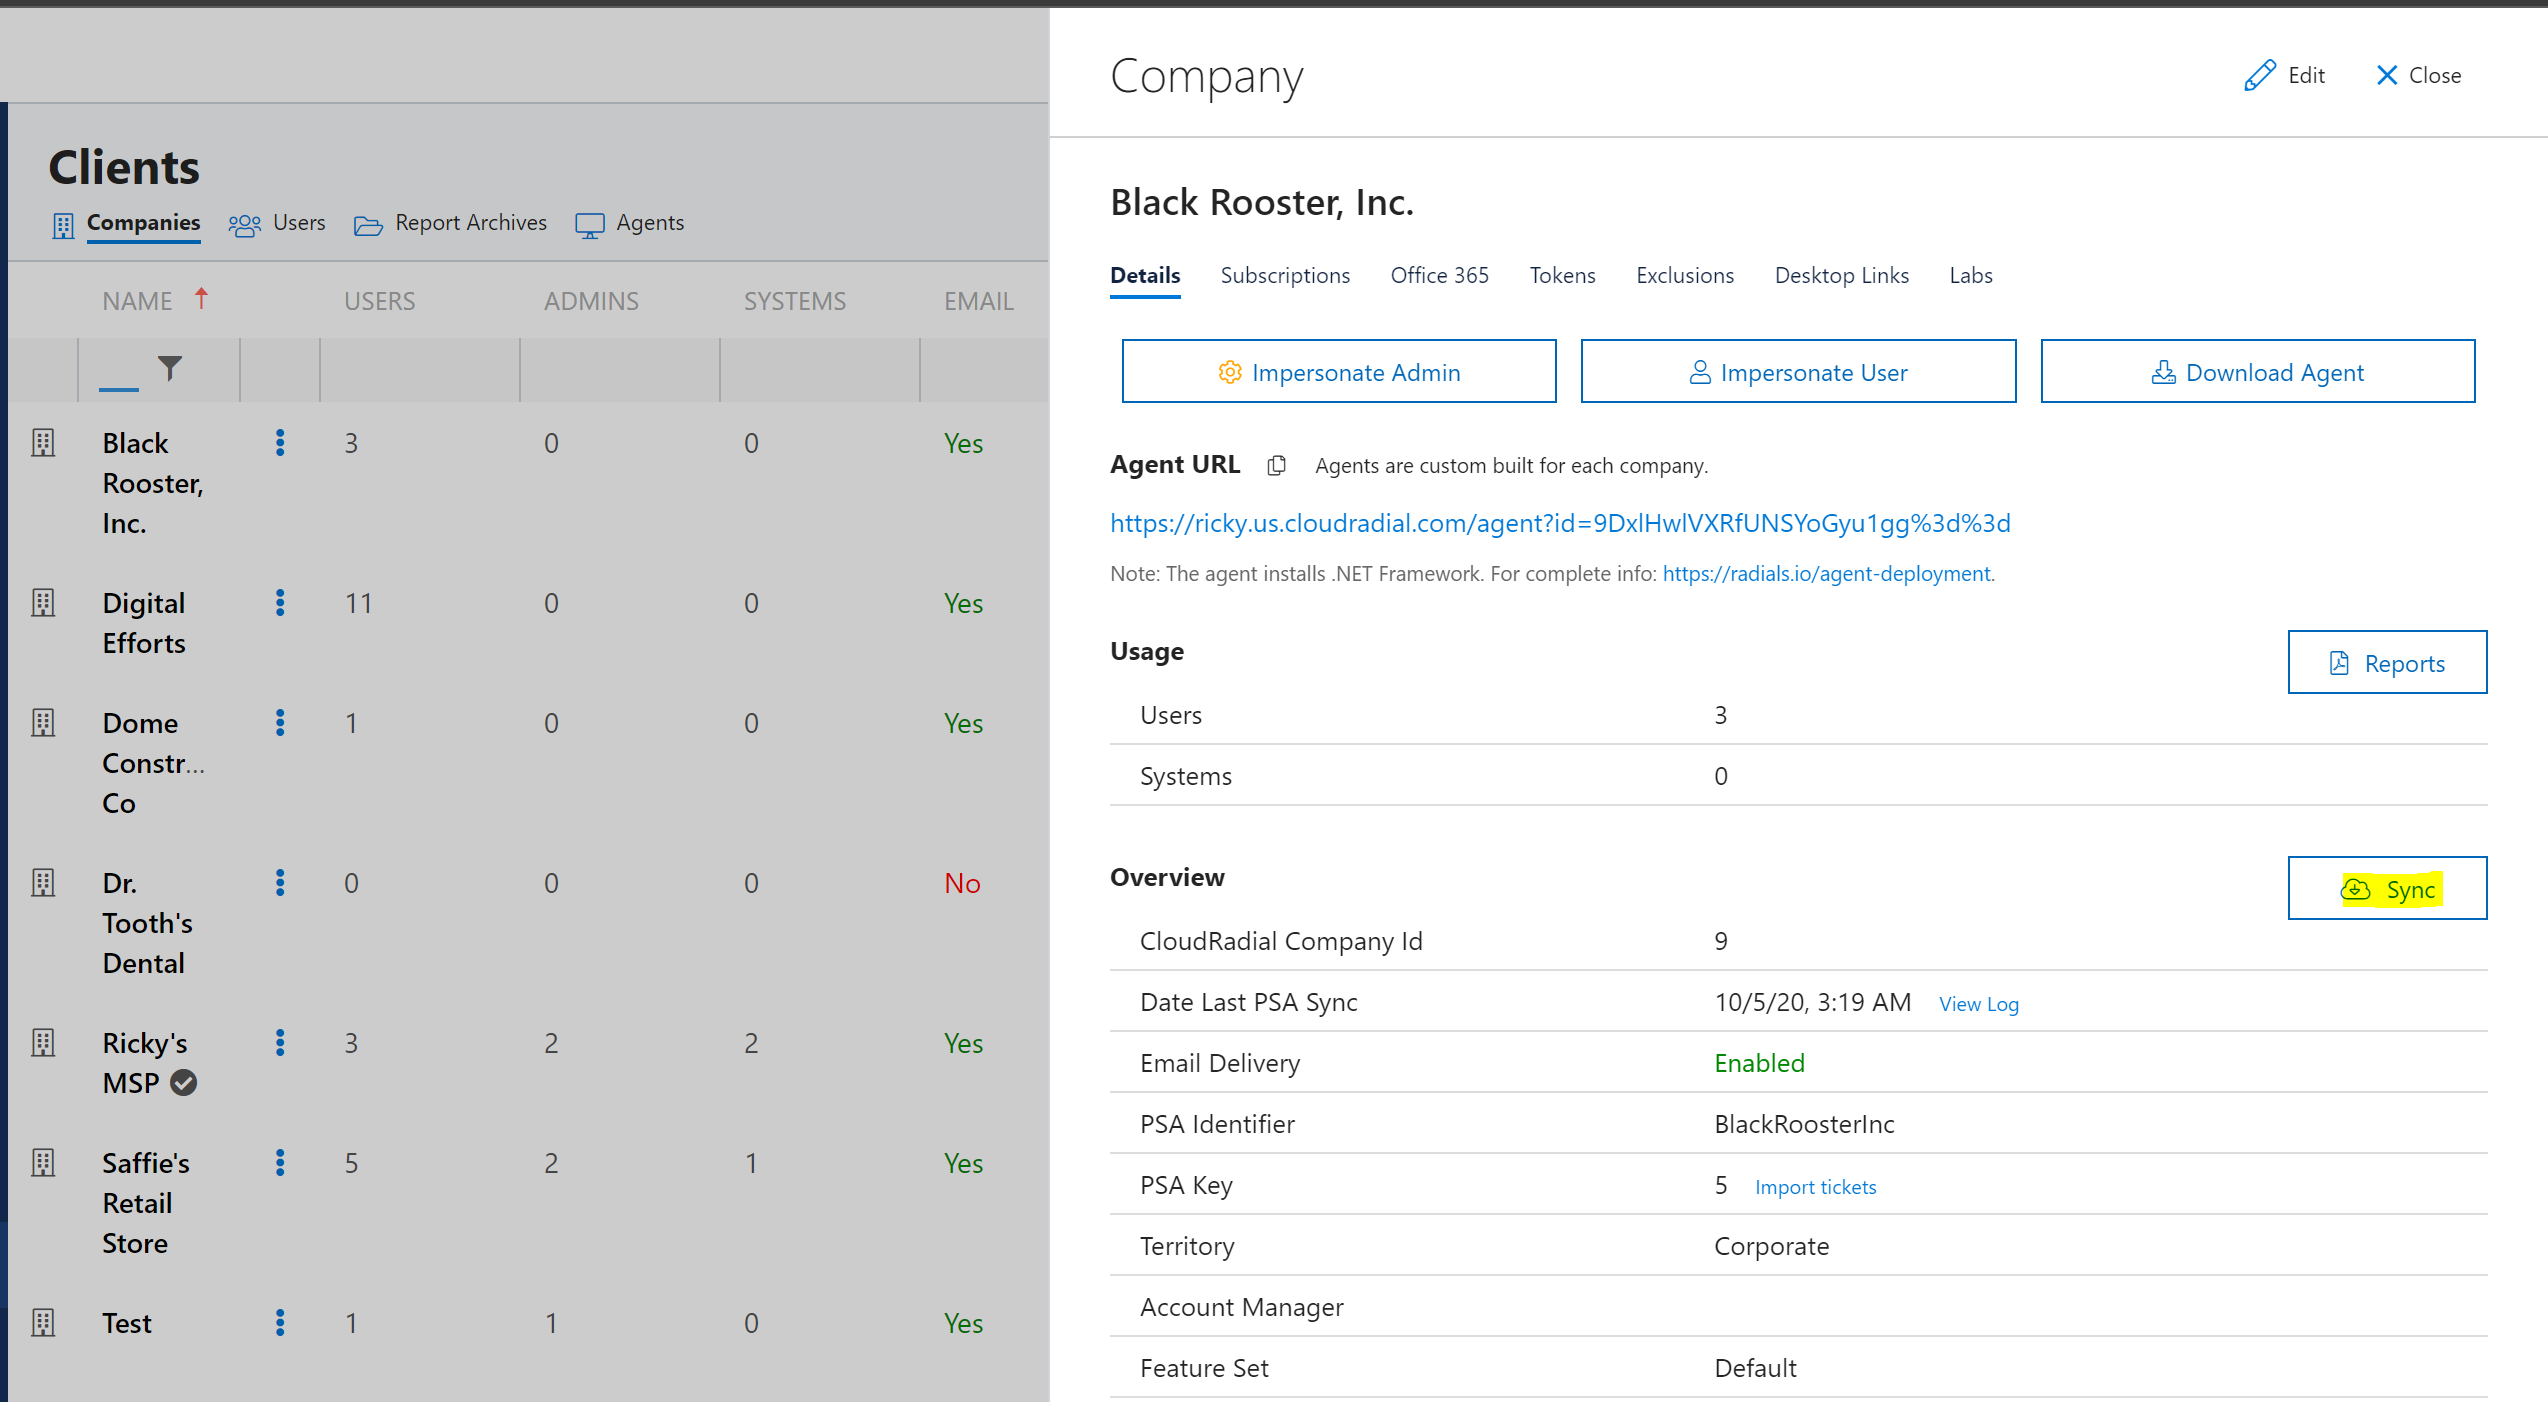Open the three-dot menu for Dome Constr... Co
2548x1402 pixels.
click(280, 723)
